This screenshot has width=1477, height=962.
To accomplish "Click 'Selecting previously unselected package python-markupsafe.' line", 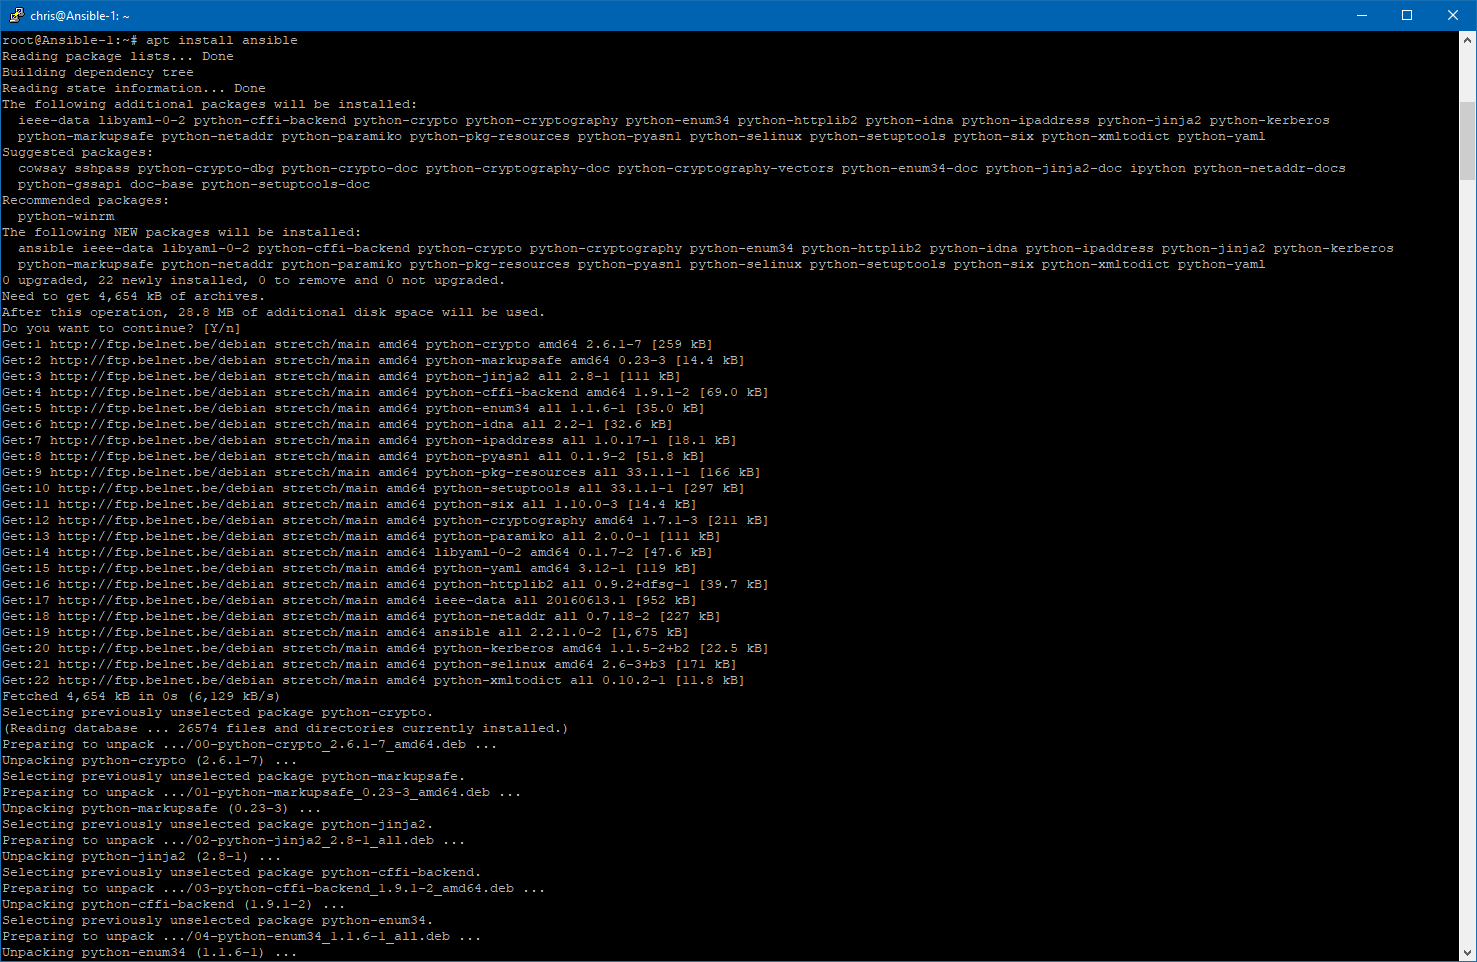I will [x=234, y=776].
